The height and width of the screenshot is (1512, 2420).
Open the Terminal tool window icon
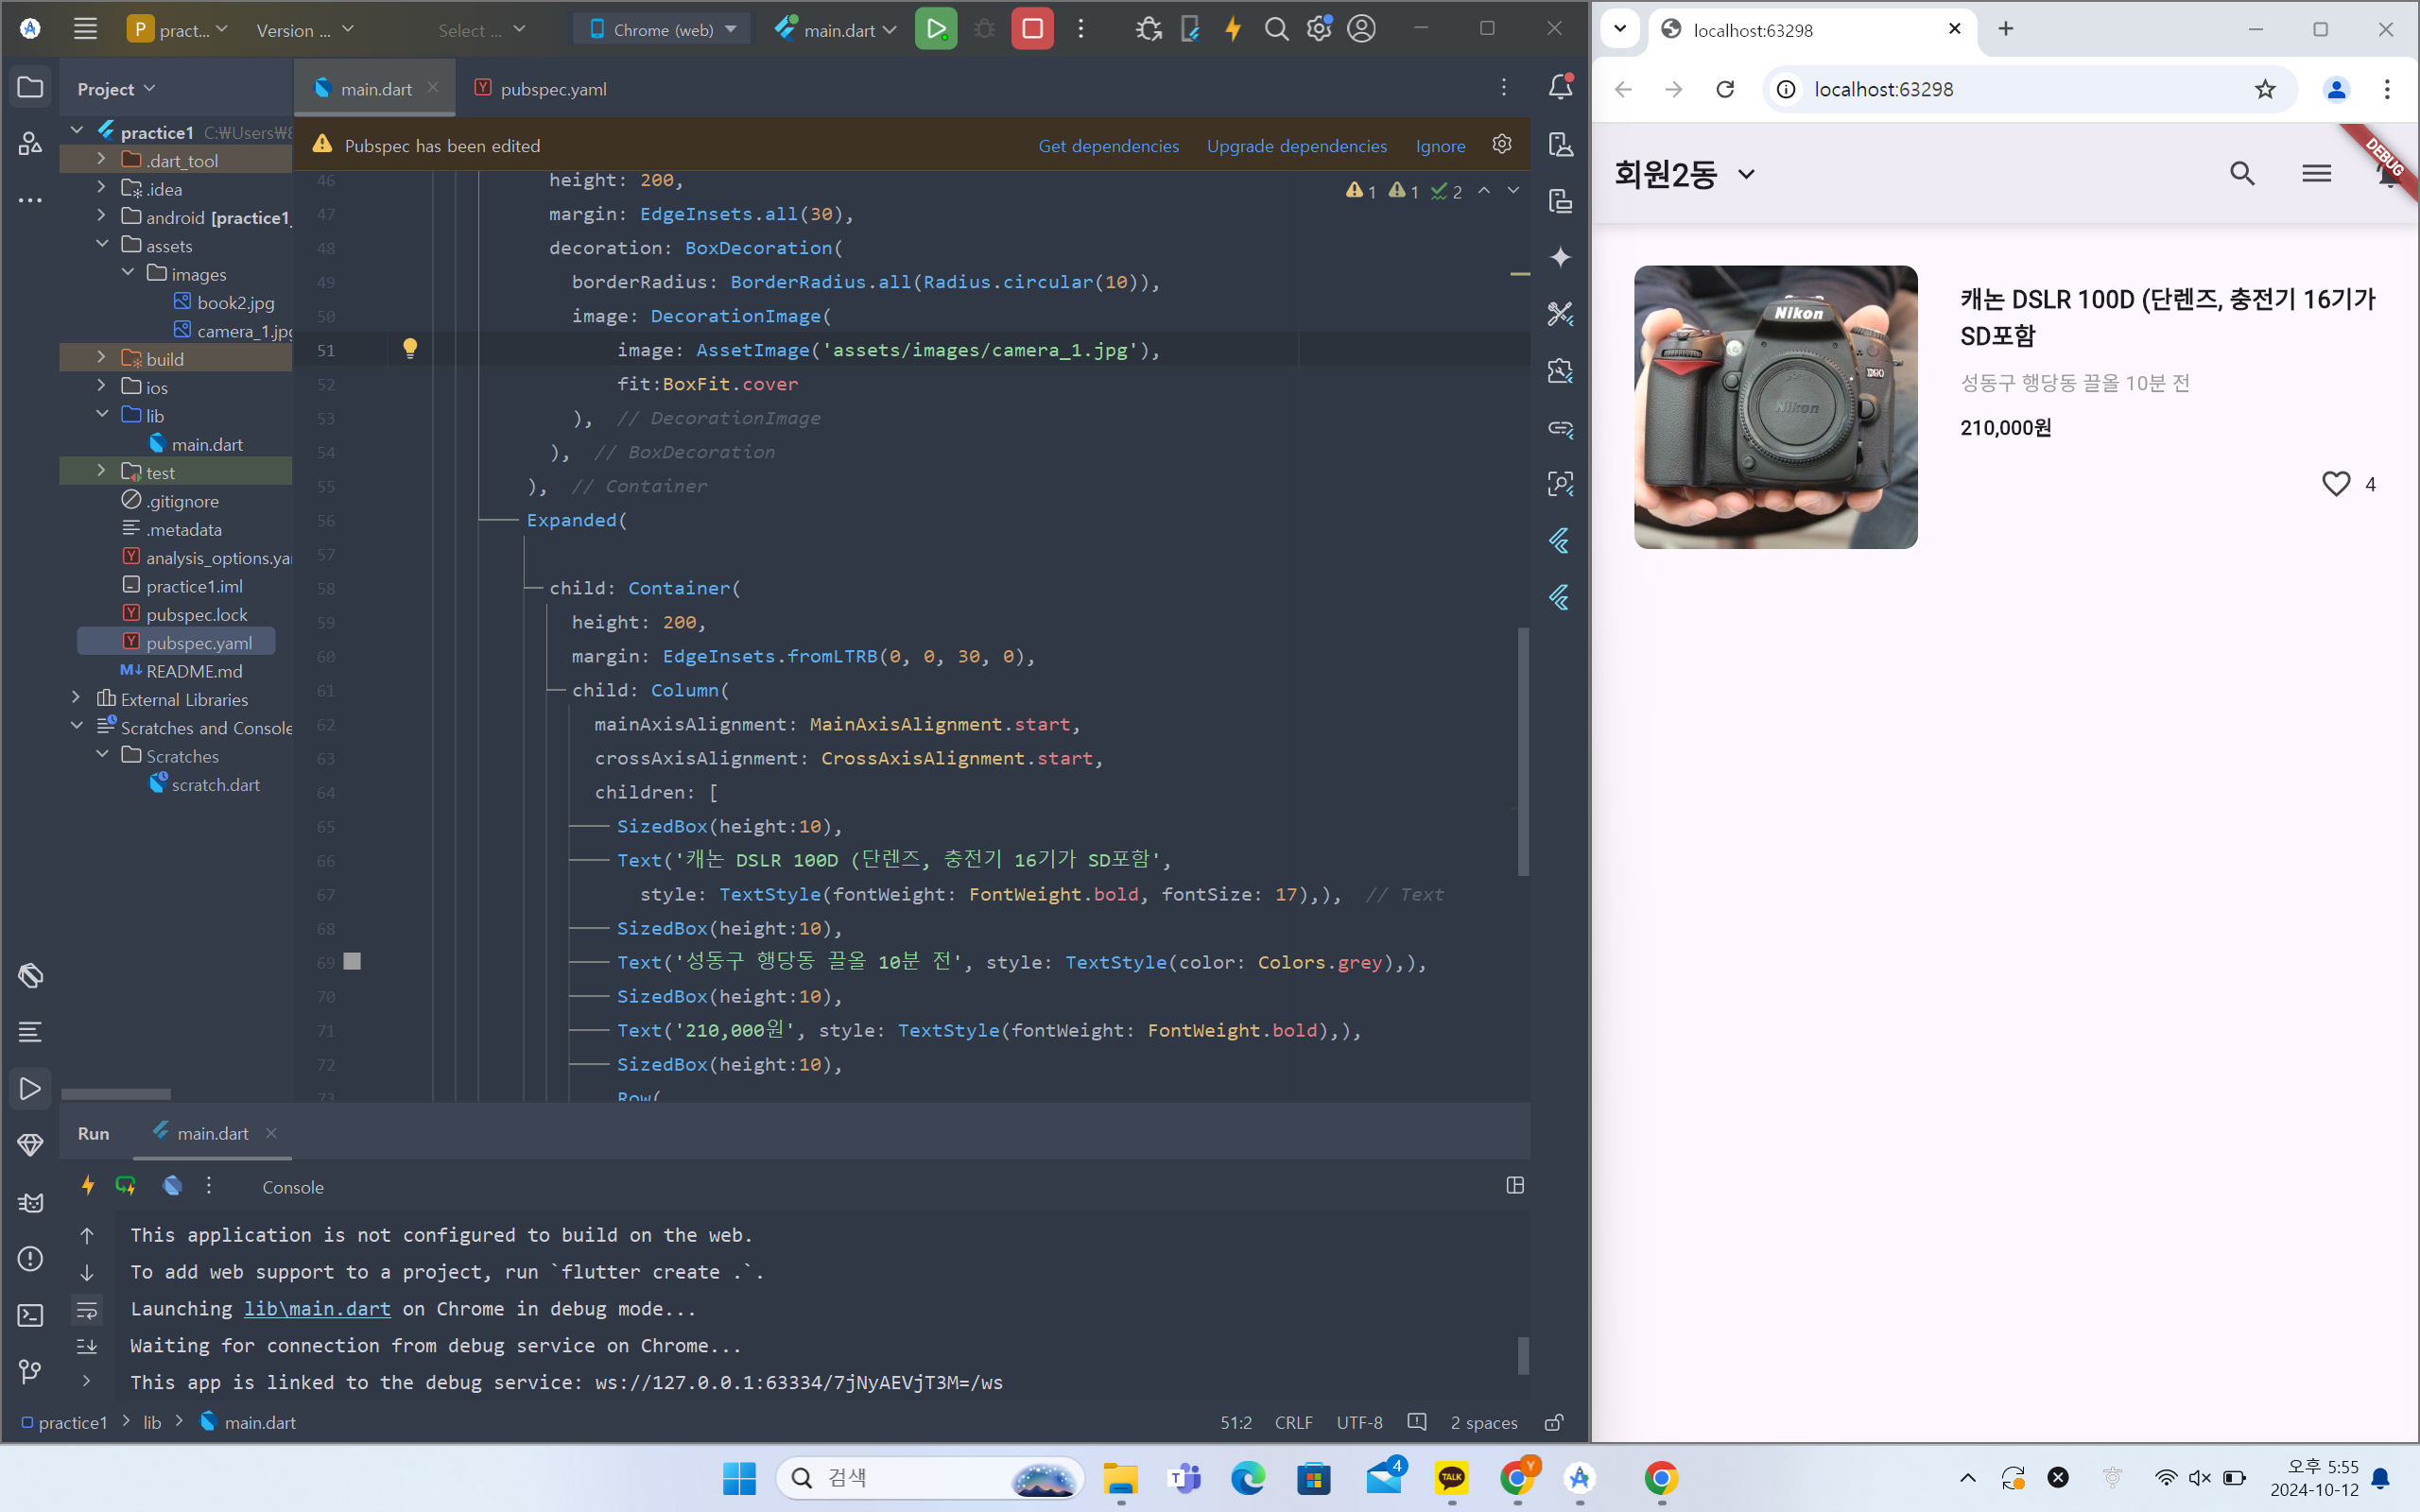coord(30,1315)
